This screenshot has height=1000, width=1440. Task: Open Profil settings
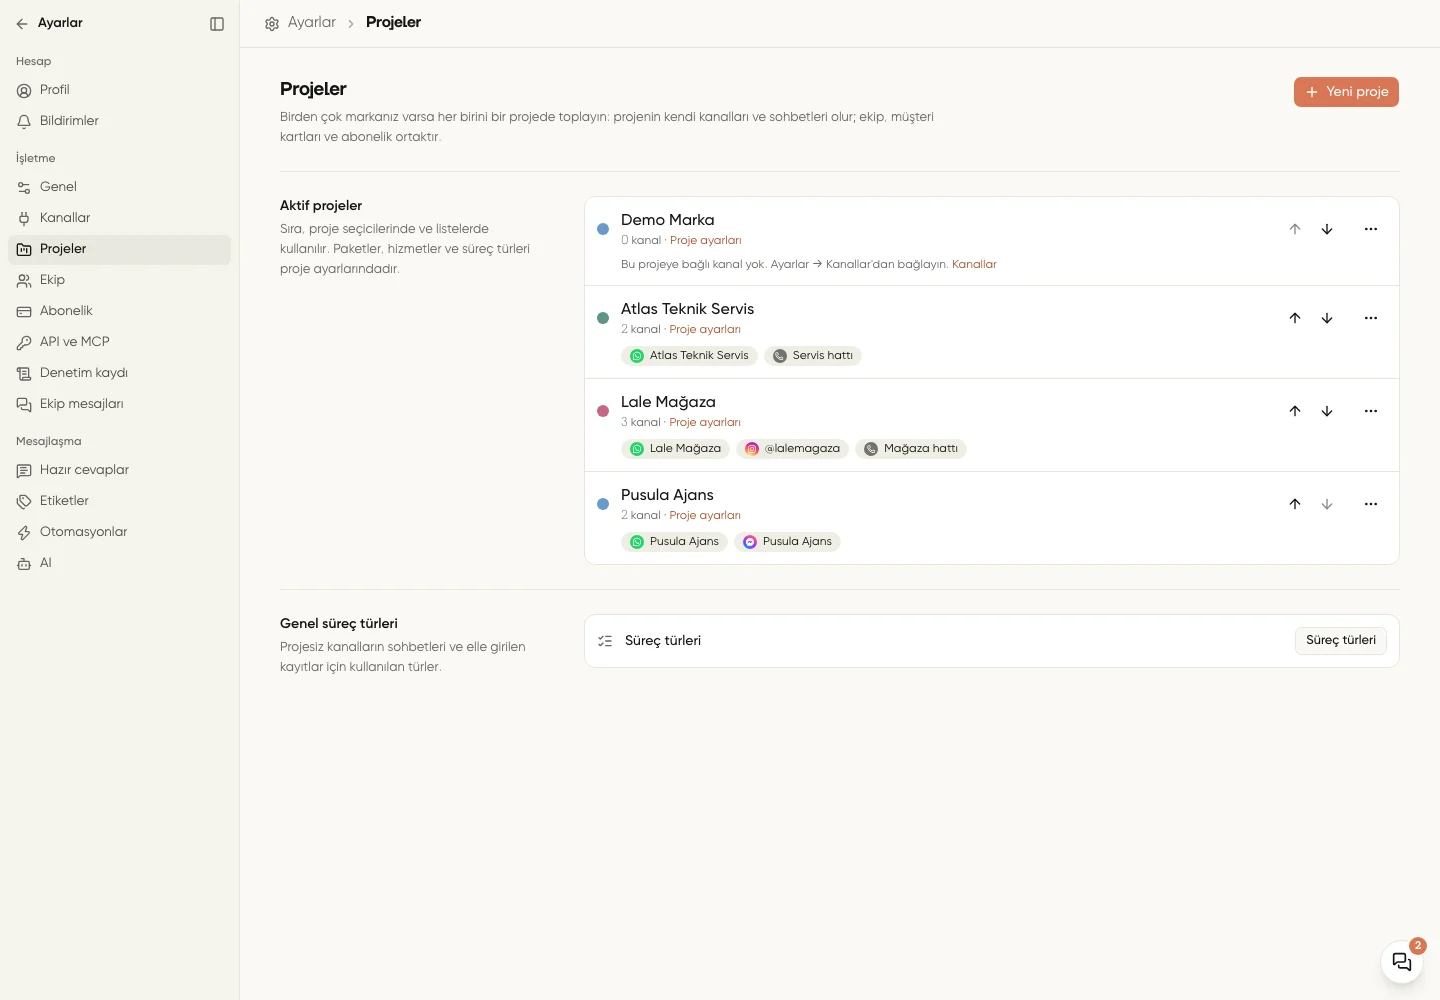119,90
